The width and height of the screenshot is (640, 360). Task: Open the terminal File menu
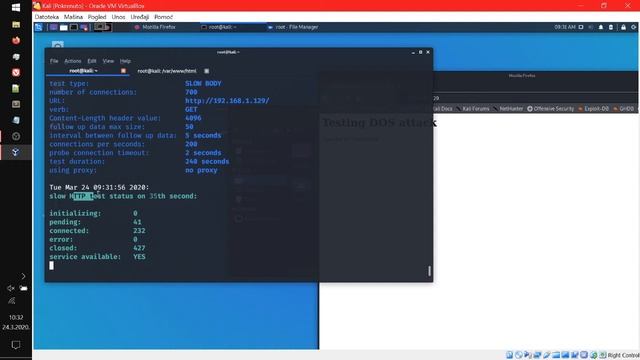click(x=54, y=61)
